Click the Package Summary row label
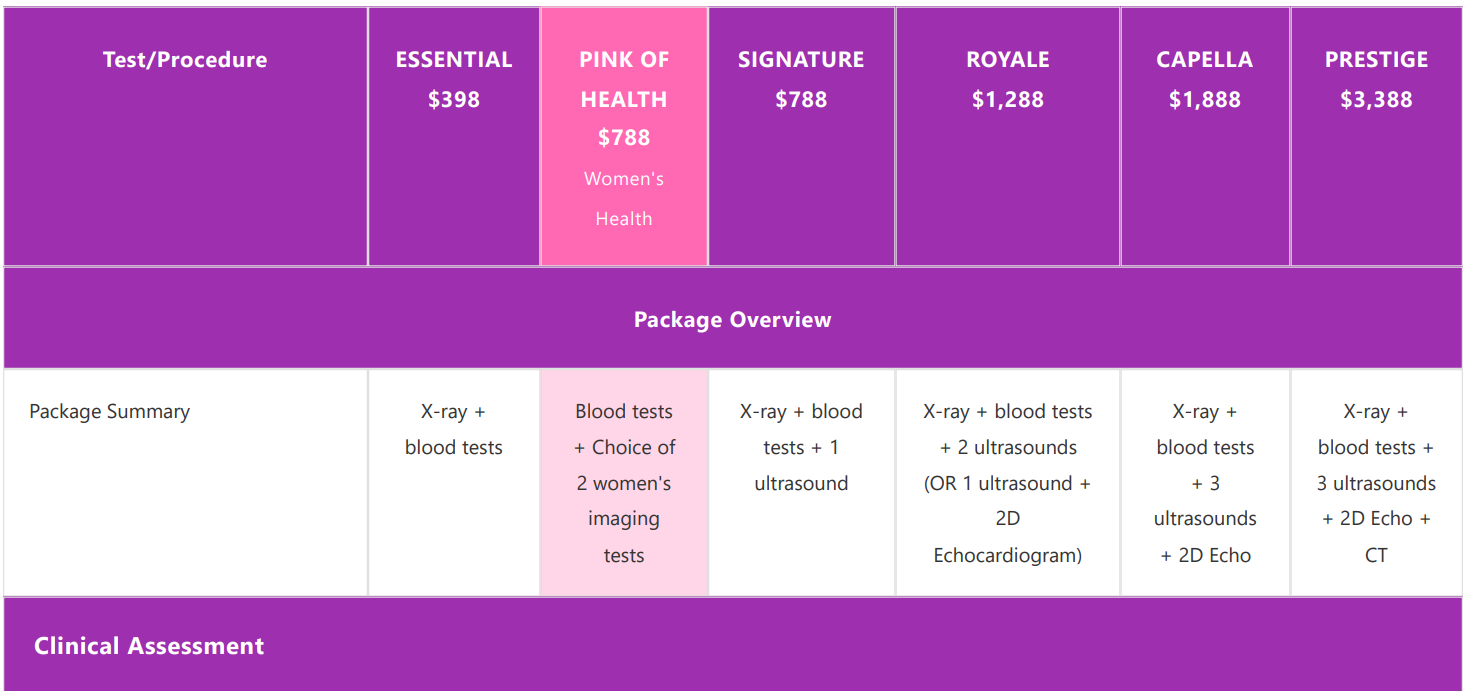The image size is (1467, 691). [109, 411]
